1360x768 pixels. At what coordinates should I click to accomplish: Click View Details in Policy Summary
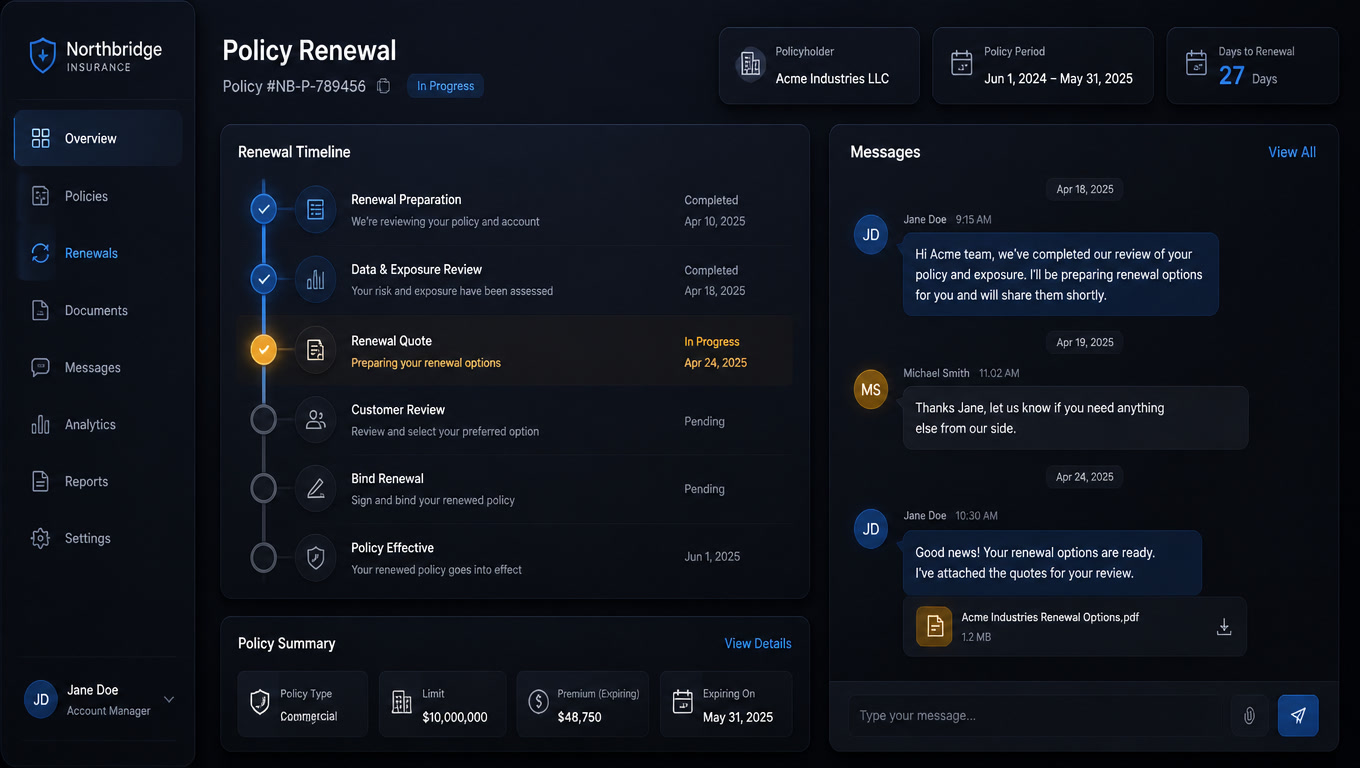[x=758, y=643]
